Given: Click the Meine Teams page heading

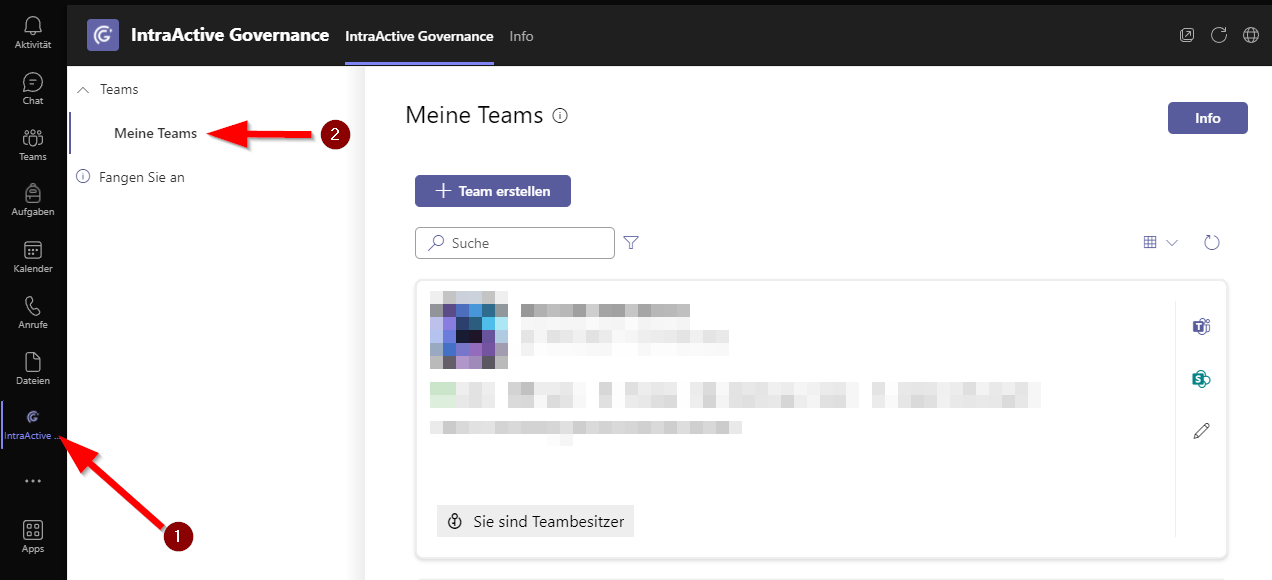Looking at the screenshot, I should pos(474,115).
